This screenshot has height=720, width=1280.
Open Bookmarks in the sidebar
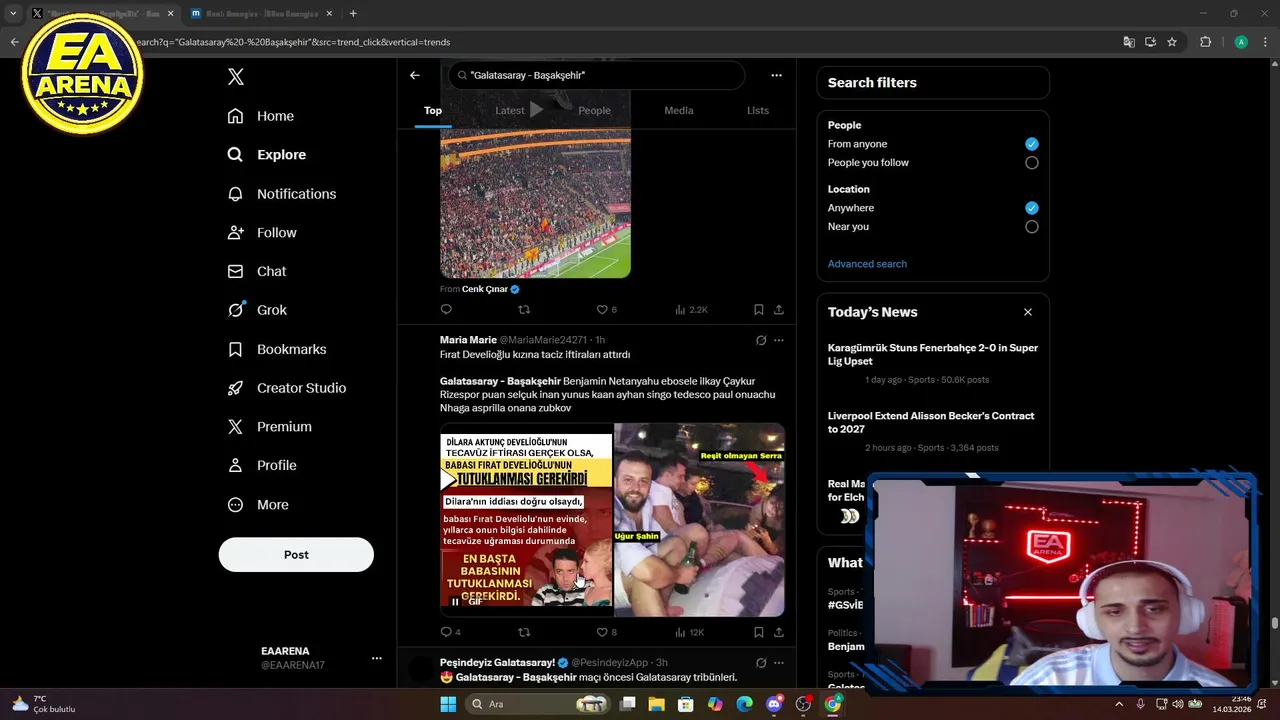tap(277, 349)
